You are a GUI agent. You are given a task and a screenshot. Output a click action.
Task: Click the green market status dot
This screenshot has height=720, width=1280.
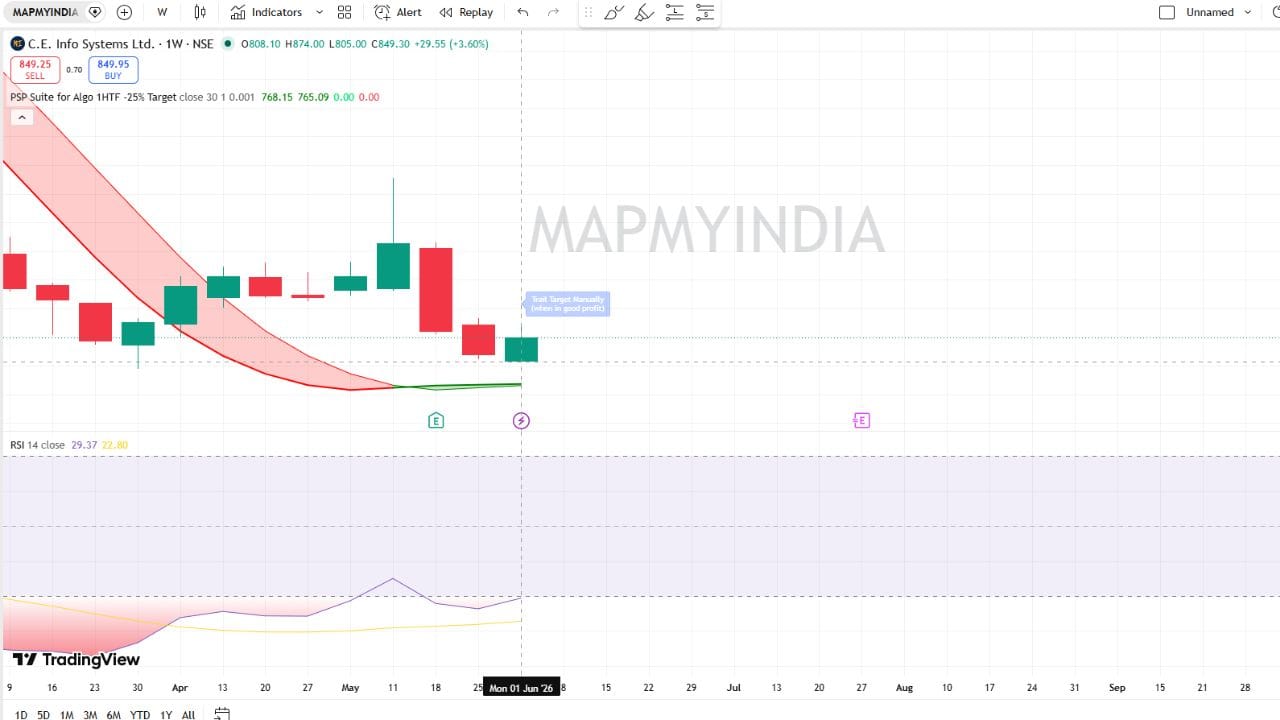(228, 44)
